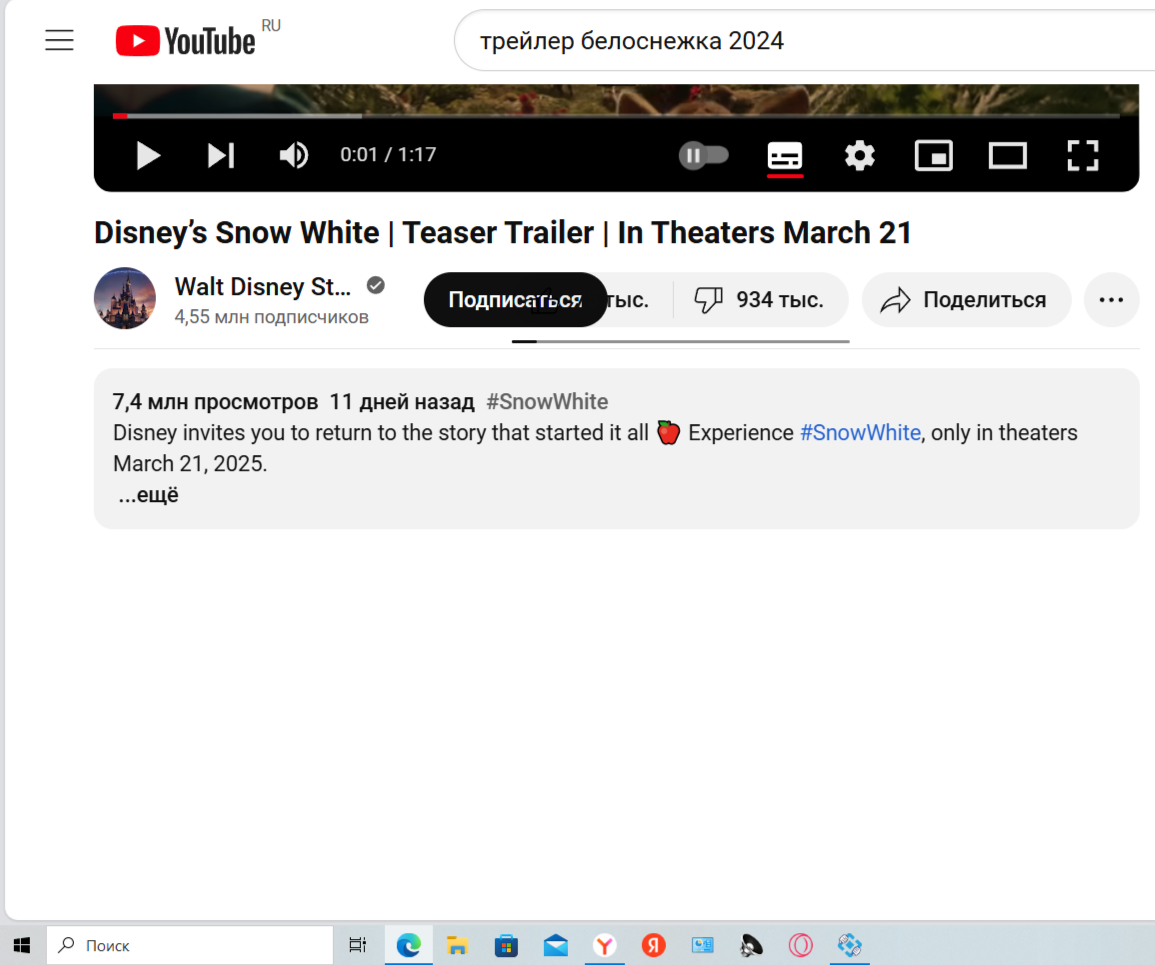The height and width of the screenshot is (965, 1155).
Task: Click the dislike thumbs-down button
Action: click(760, 300)
